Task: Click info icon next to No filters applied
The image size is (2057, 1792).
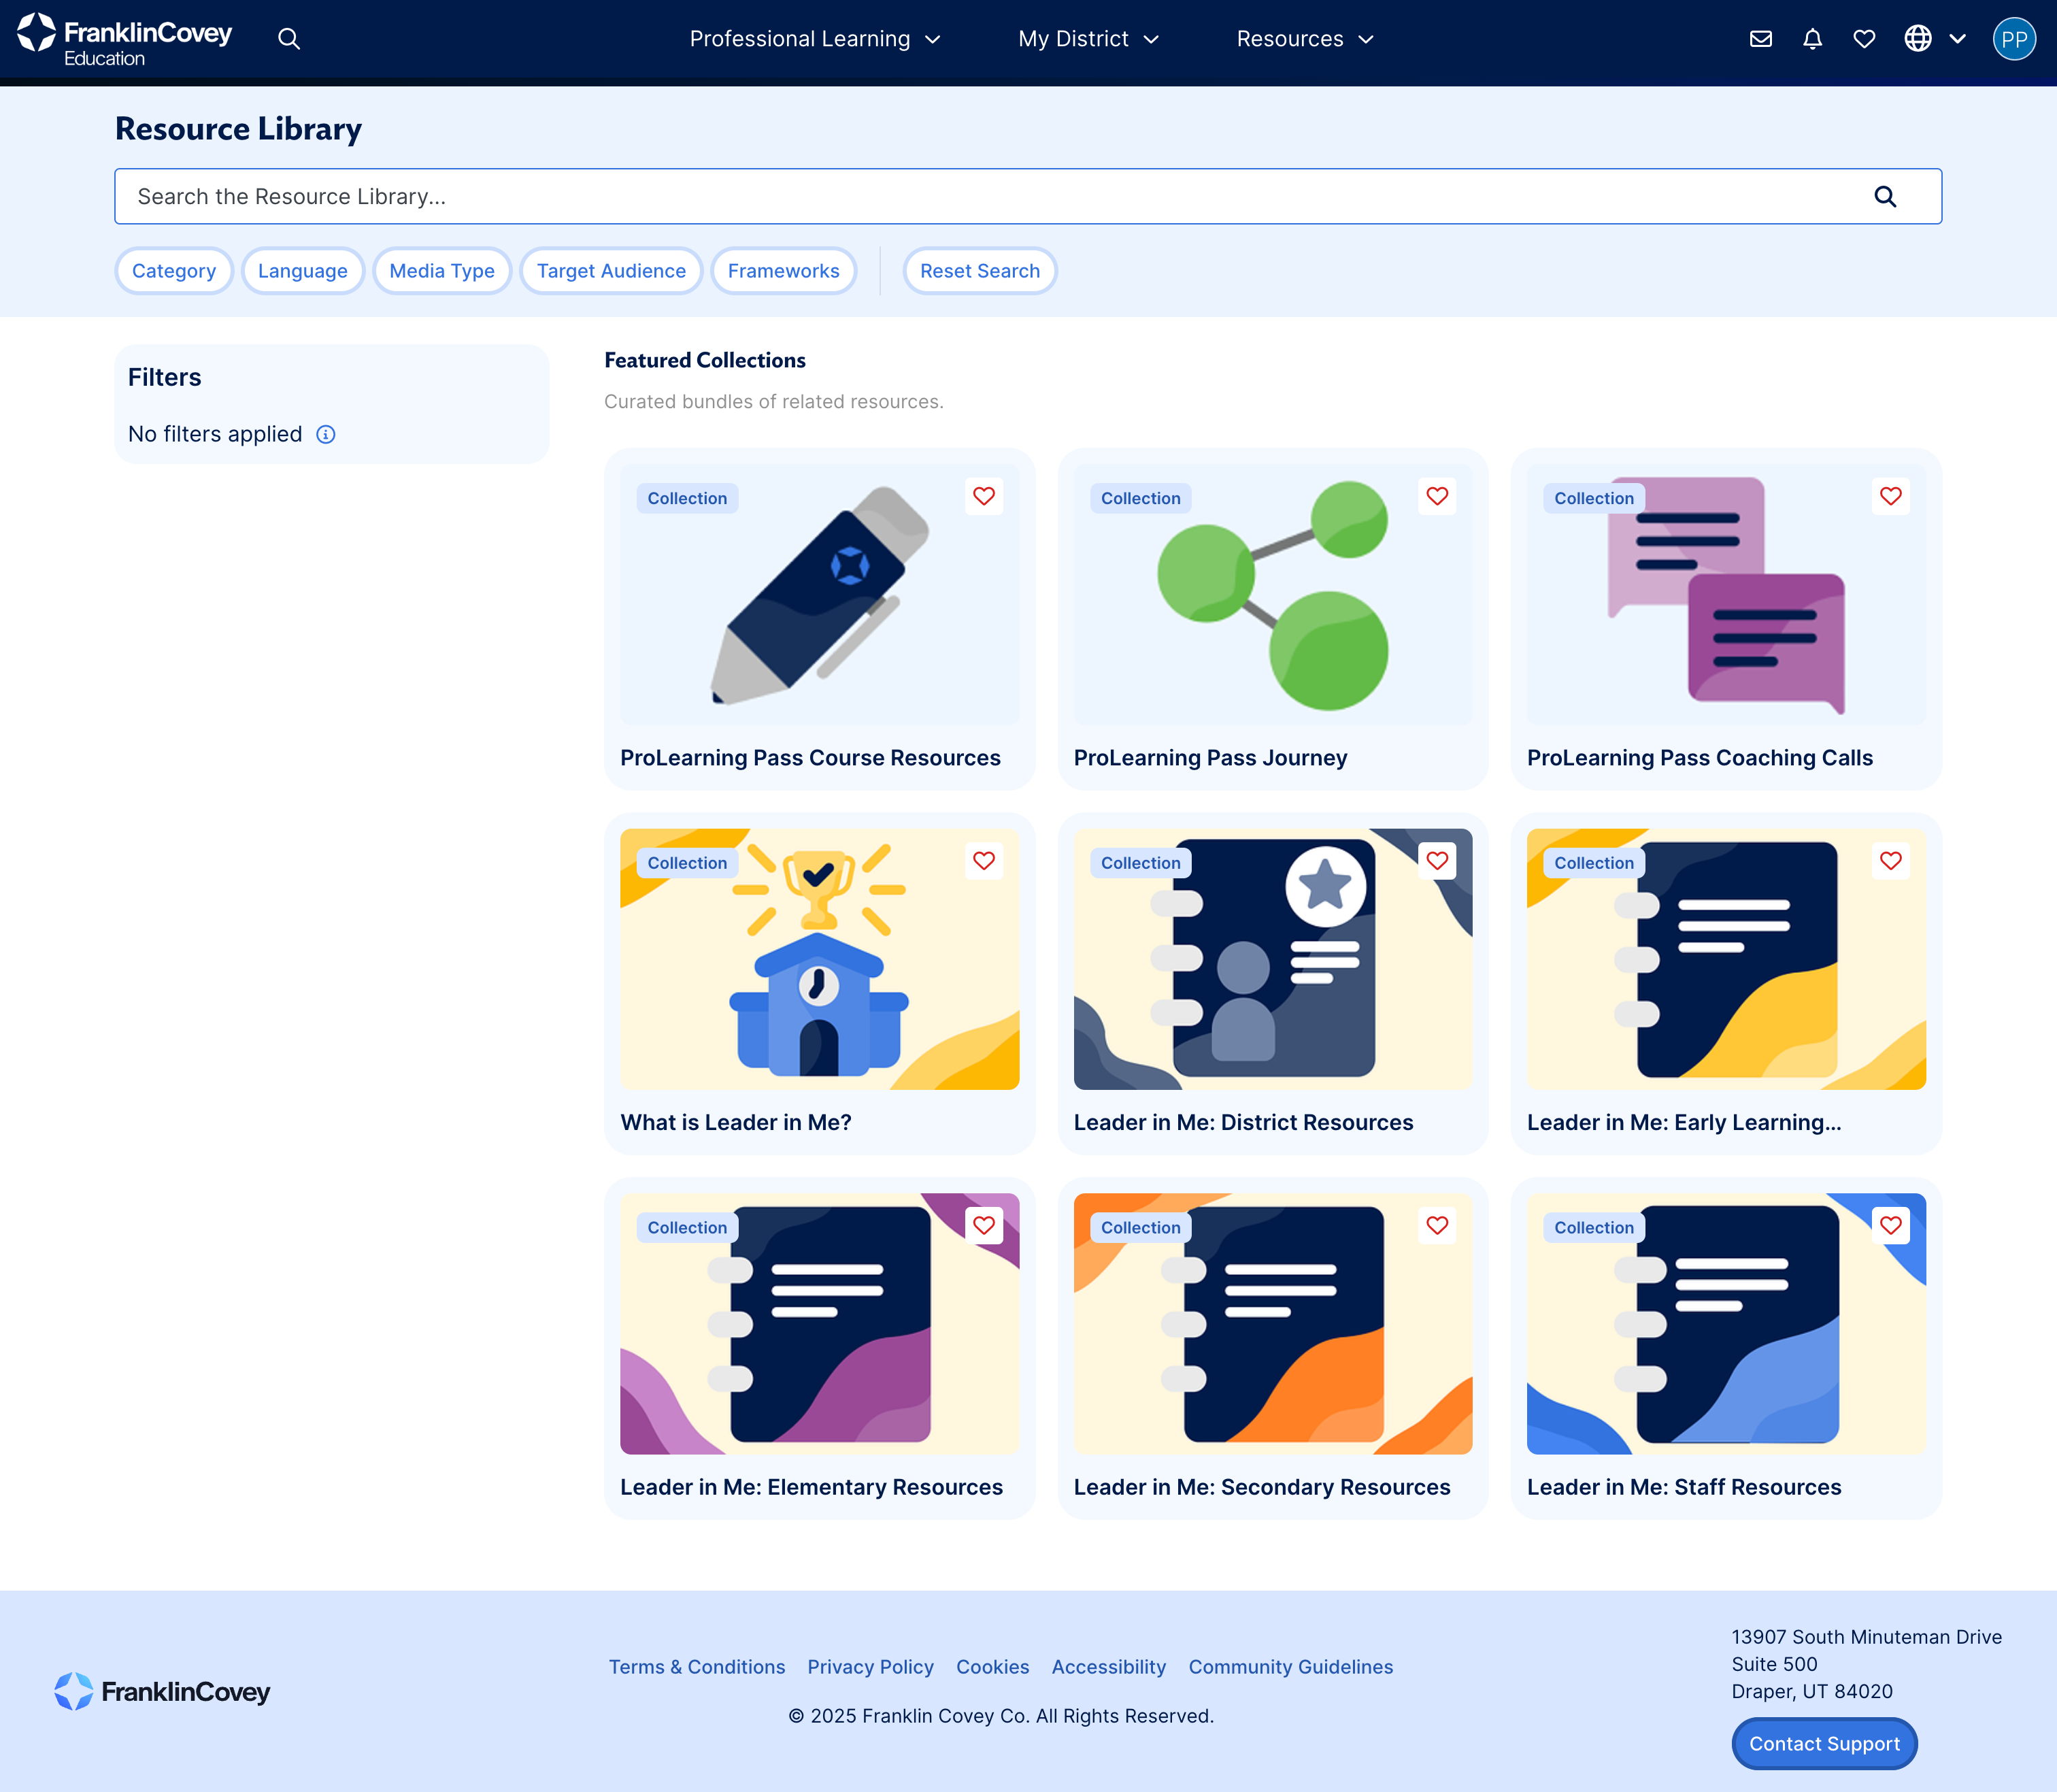Action: pos(326,434)
